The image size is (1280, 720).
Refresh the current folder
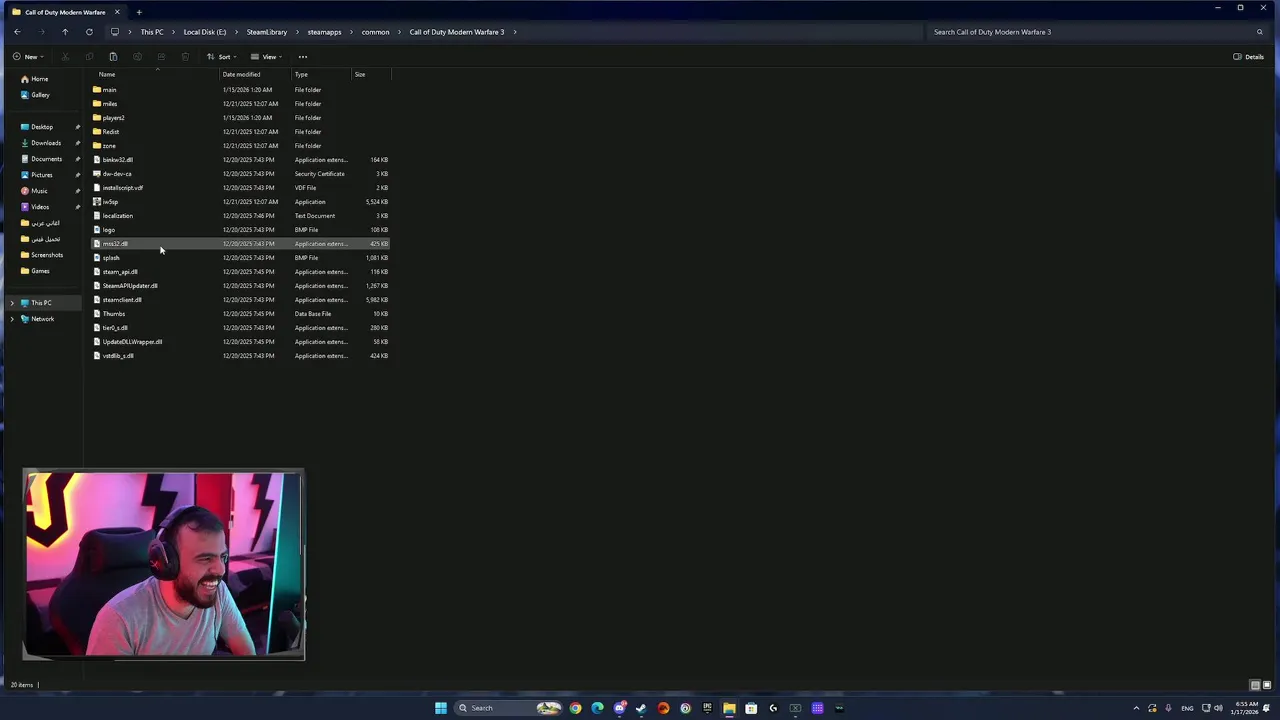[x=89, y=32]
